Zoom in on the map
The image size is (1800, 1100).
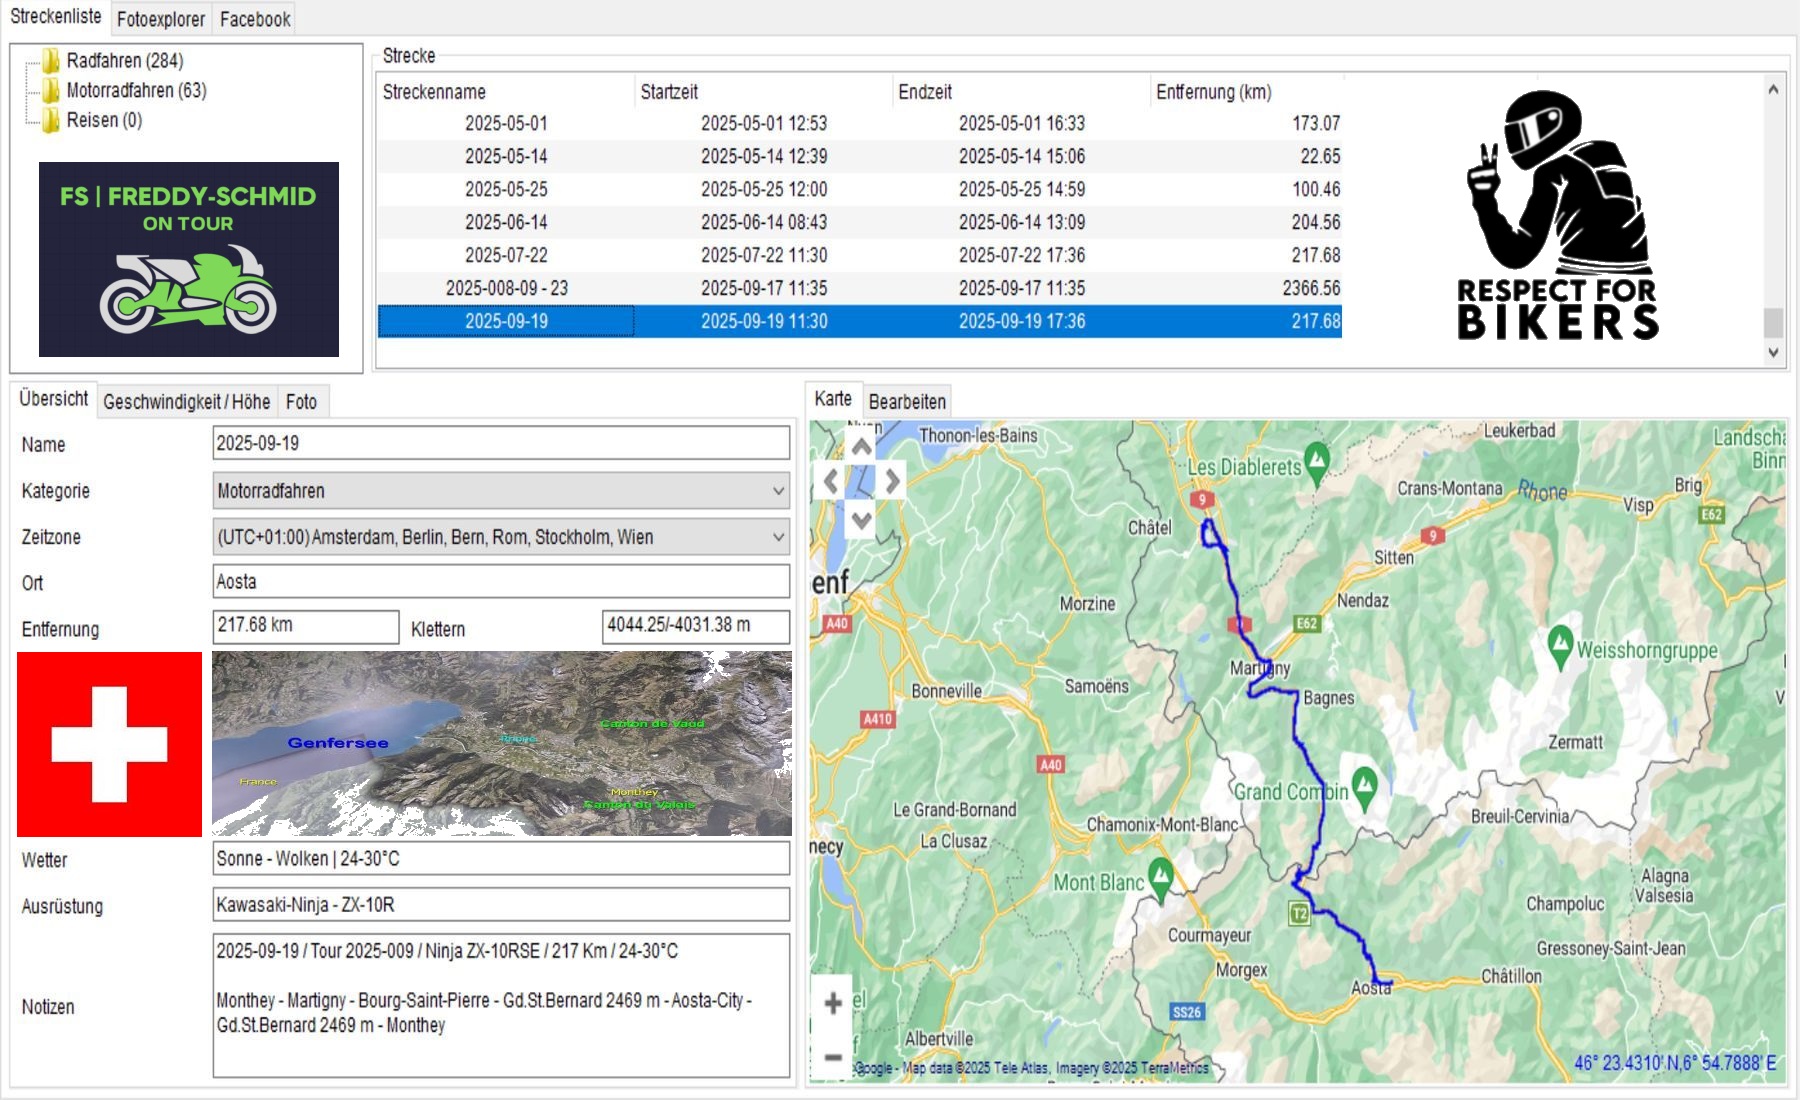pyautogui.click(x=833, y=1003)
